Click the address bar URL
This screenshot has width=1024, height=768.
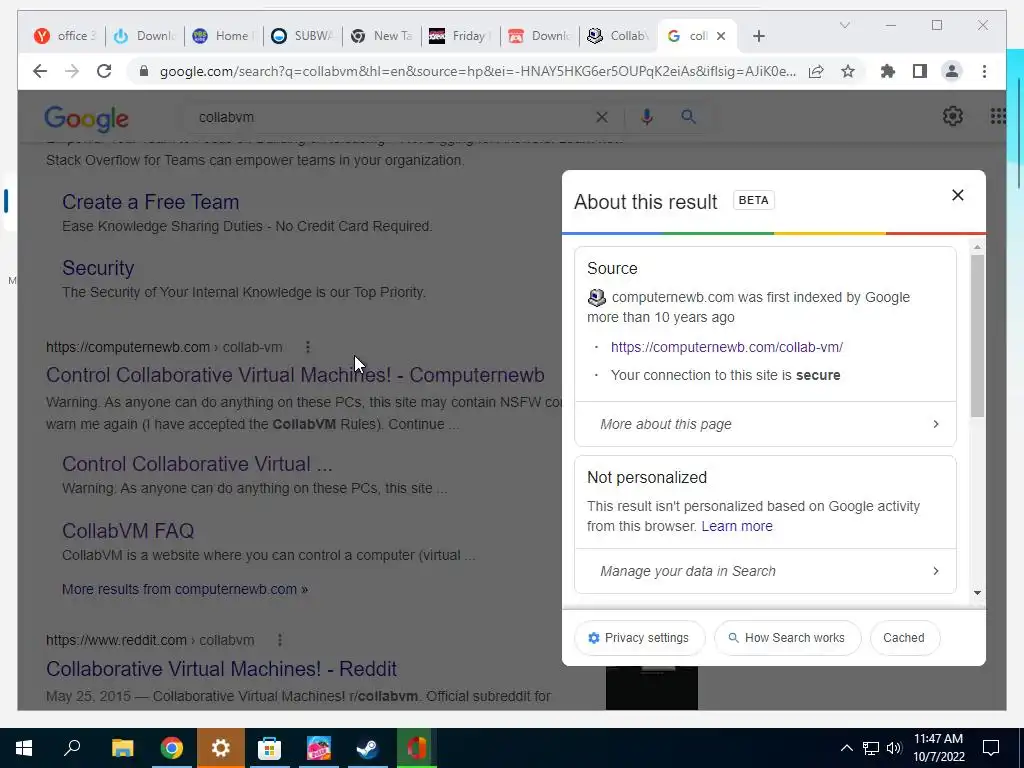[x=477, y=71]
